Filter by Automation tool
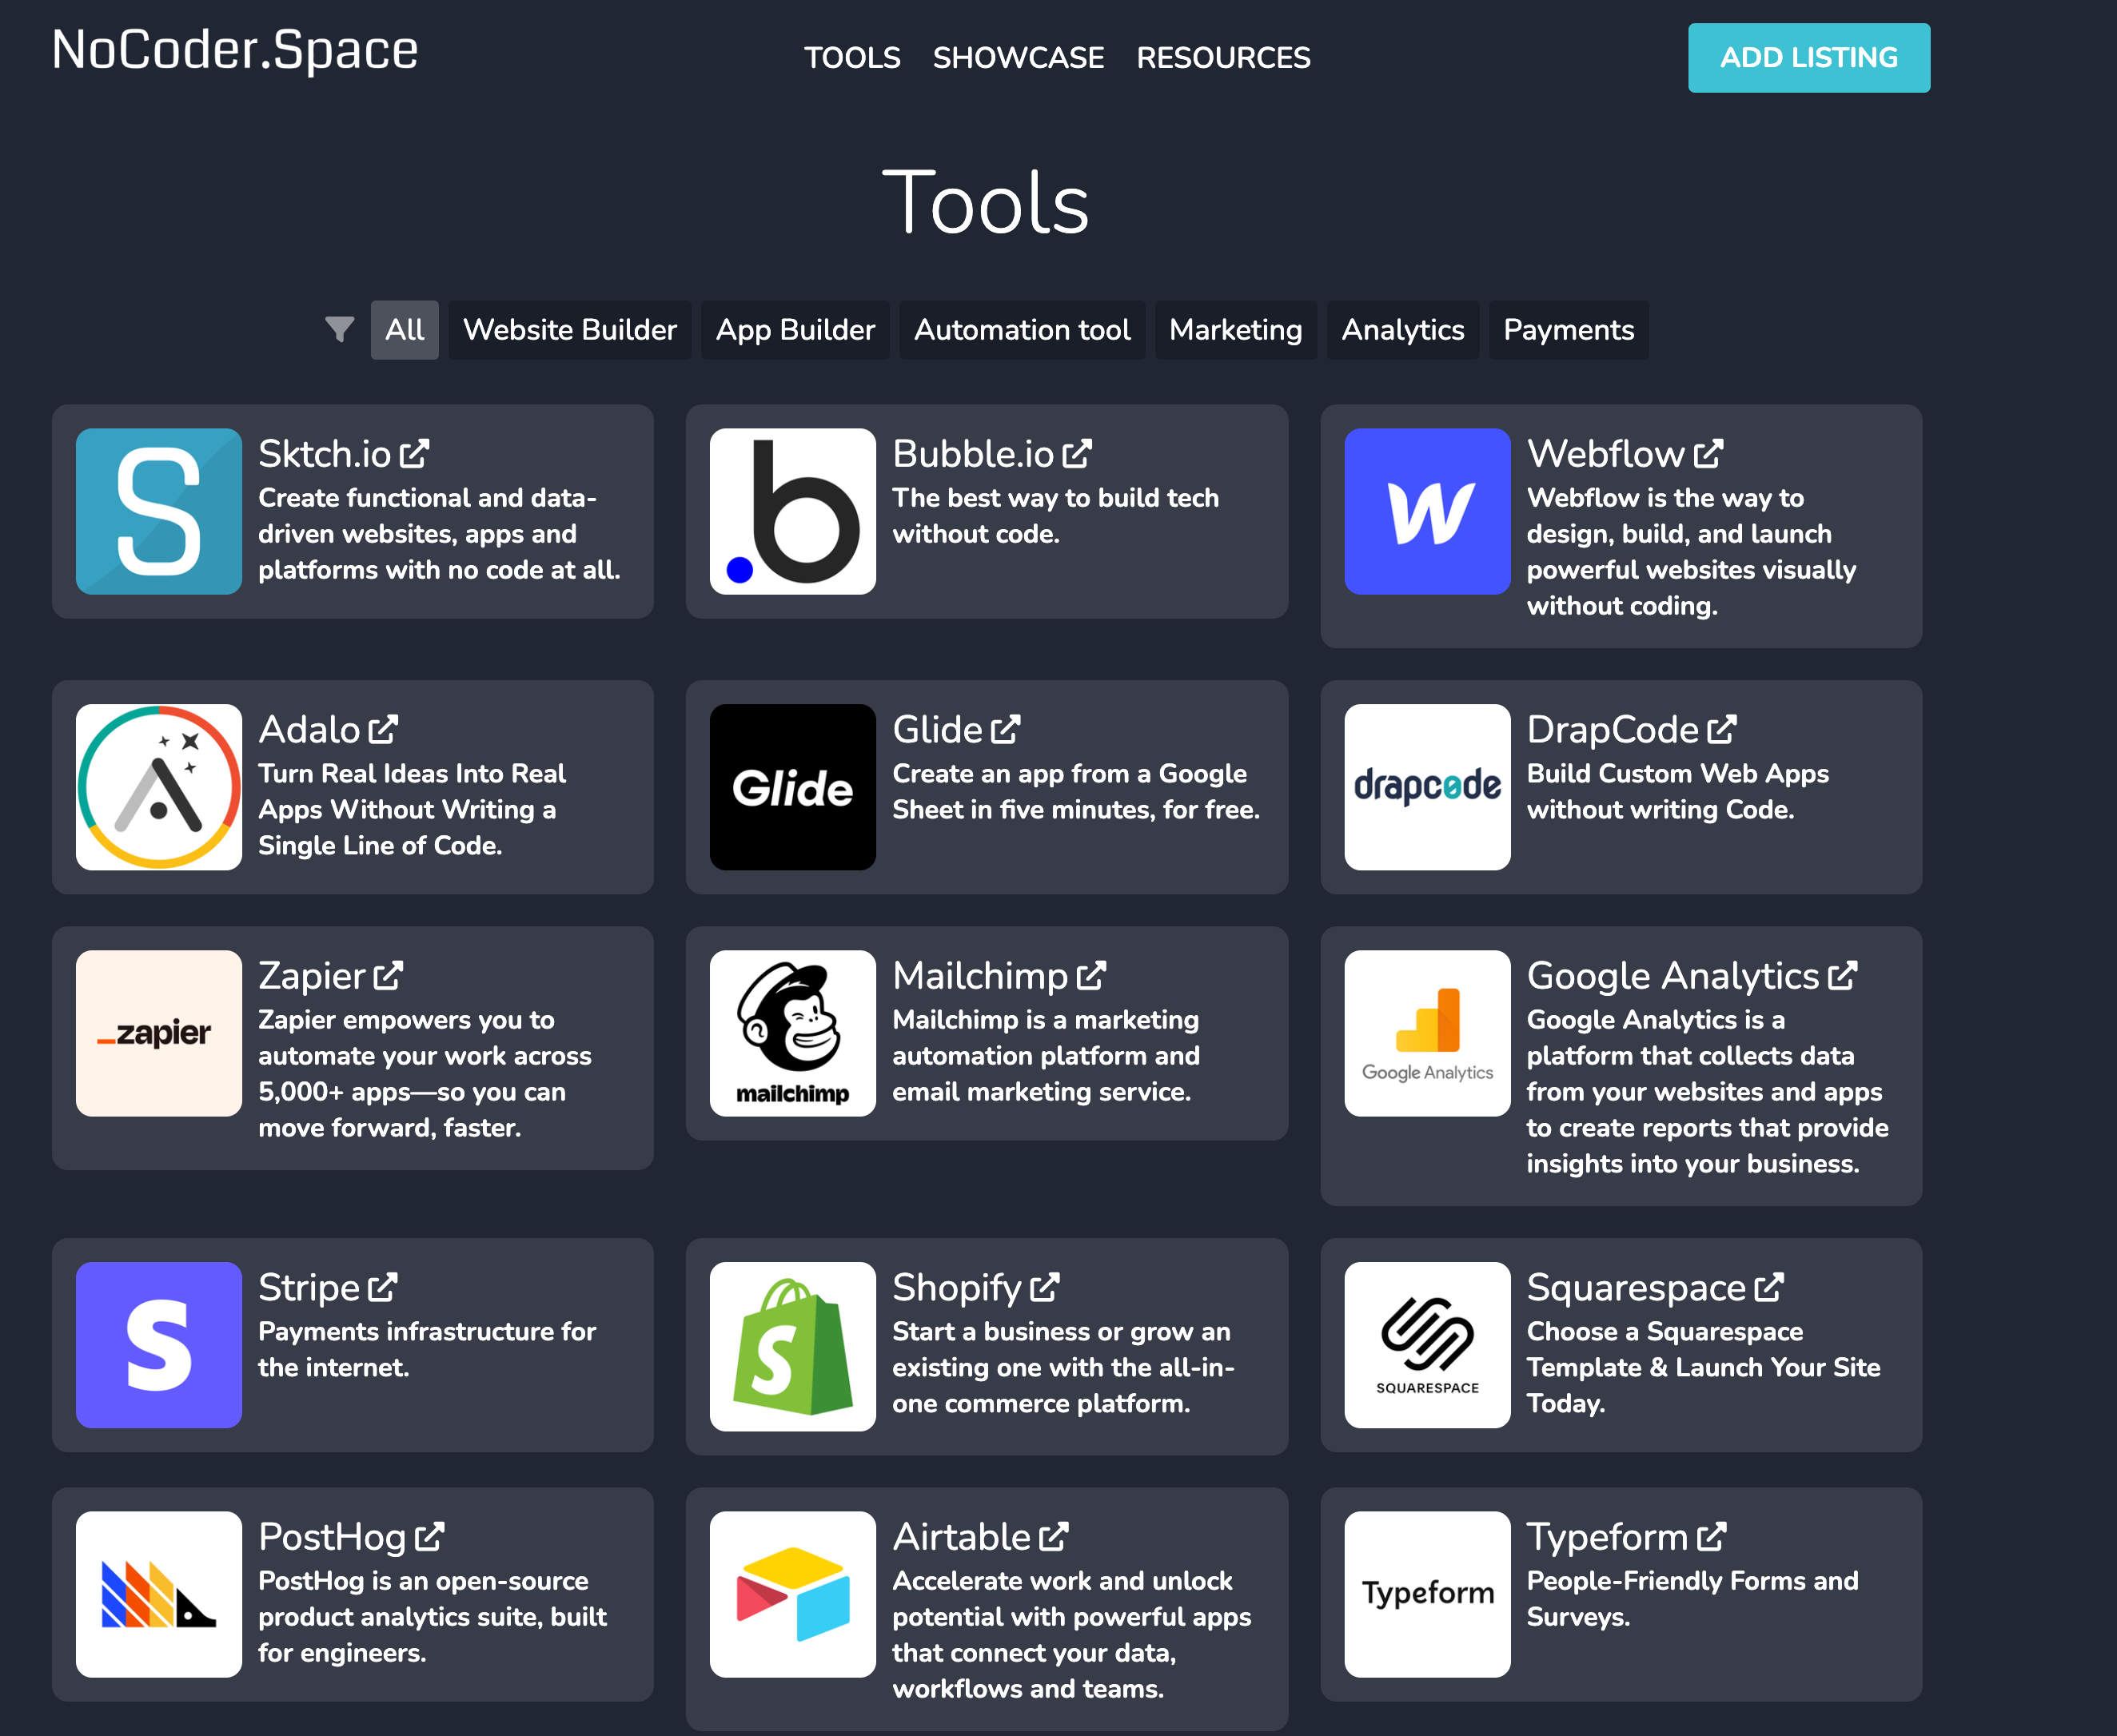The height and width of the screenshot is (1736, 2117). click(1022, 330)
